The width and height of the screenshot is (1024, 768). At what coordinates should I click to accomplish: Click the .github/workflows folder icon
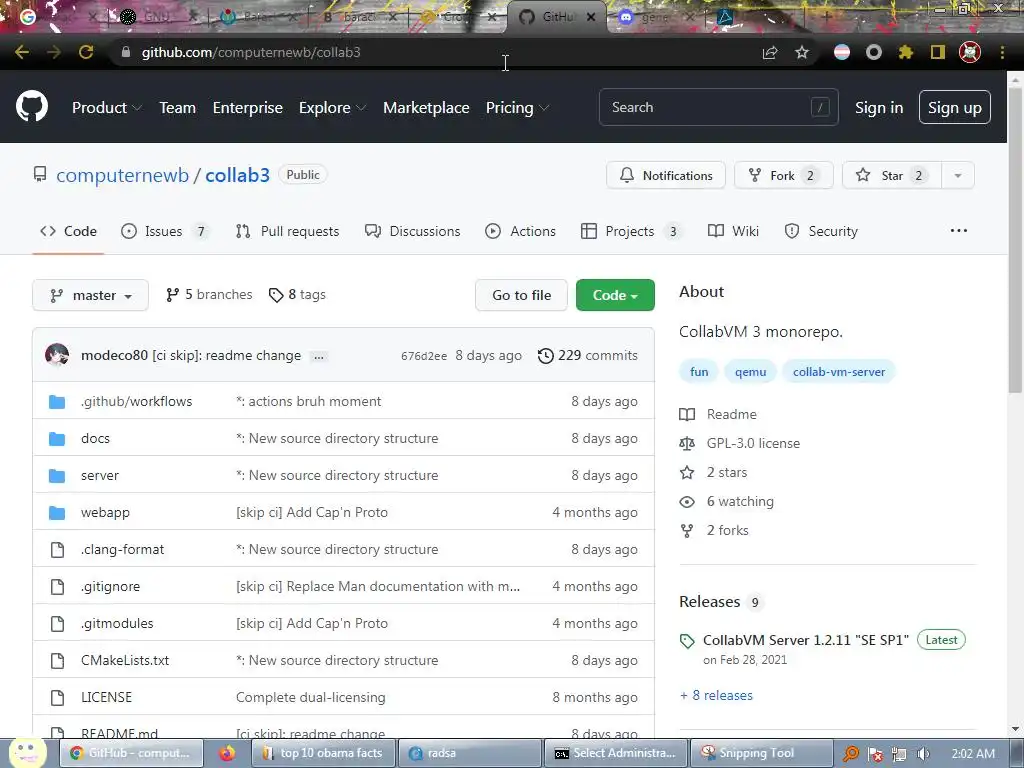click(57, 402)
